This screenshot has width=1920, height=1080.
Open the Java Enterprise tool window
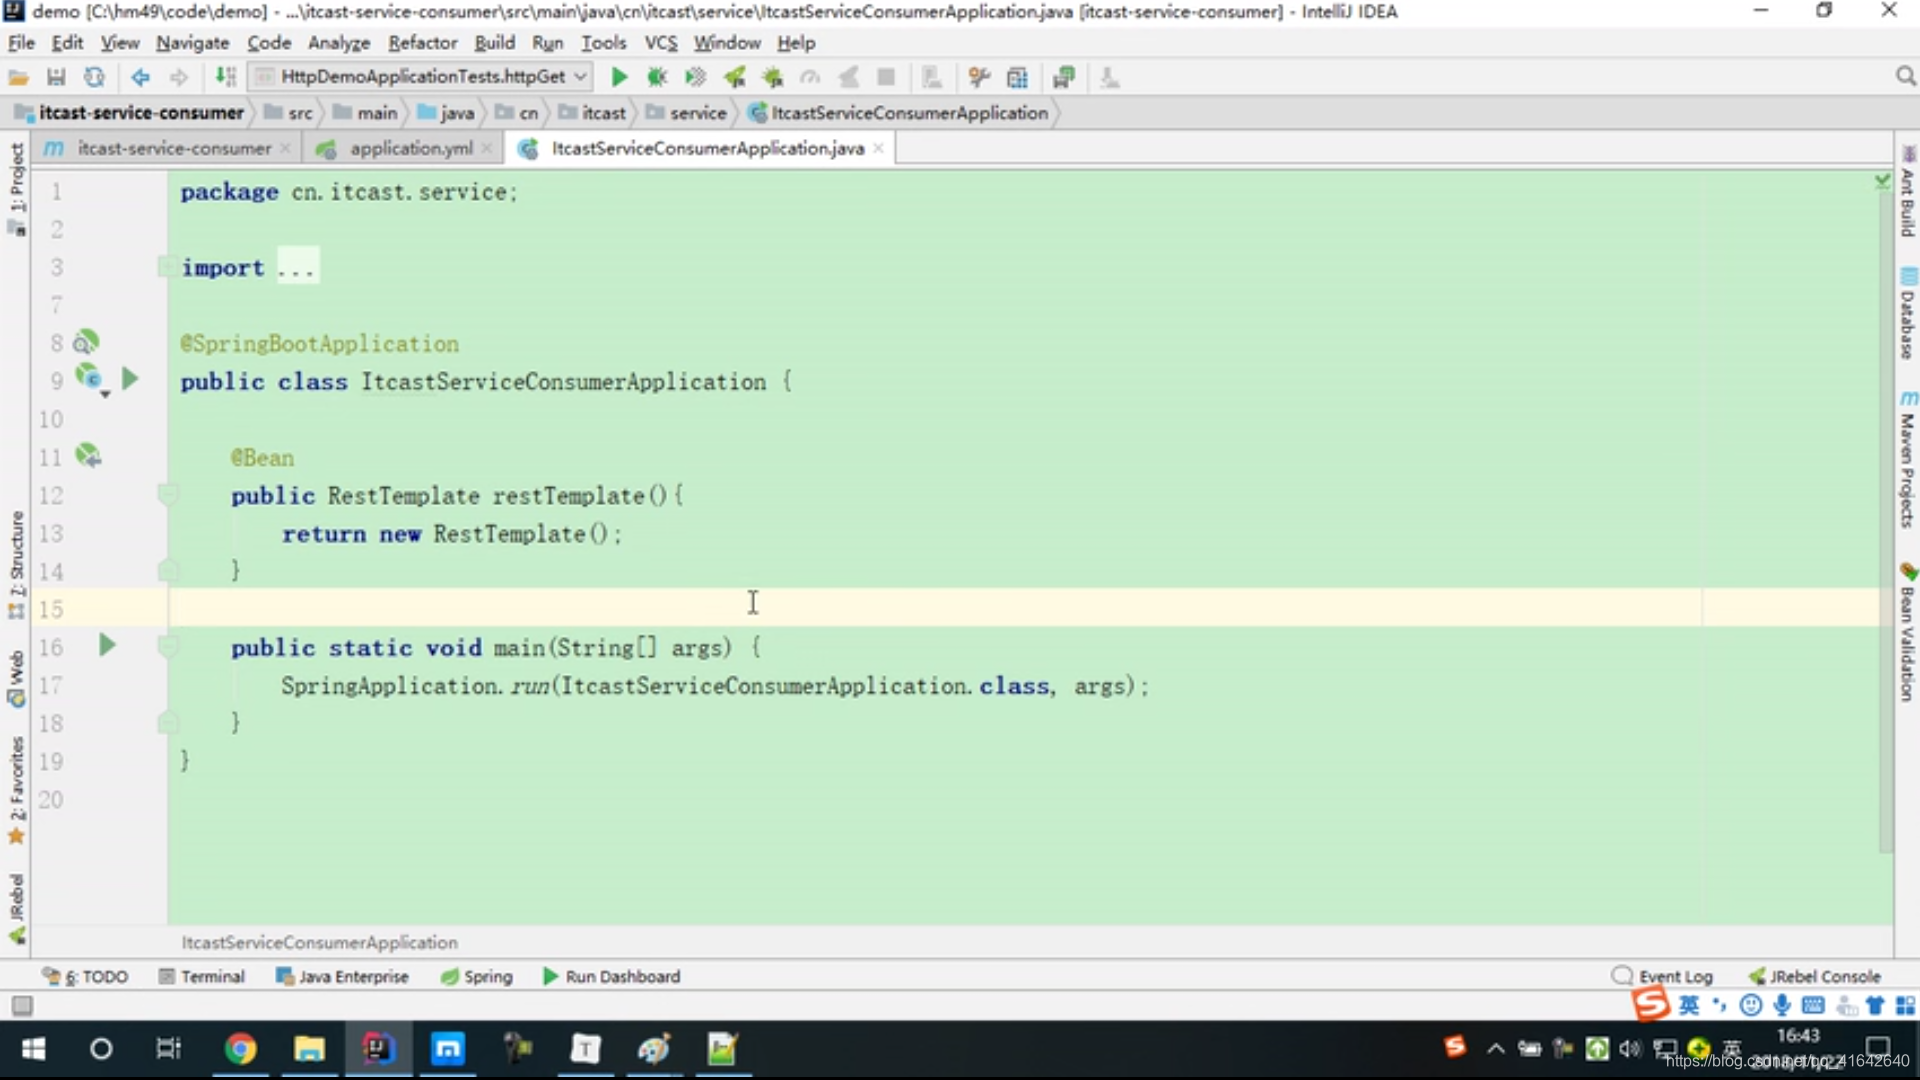[x=342, y=976]
